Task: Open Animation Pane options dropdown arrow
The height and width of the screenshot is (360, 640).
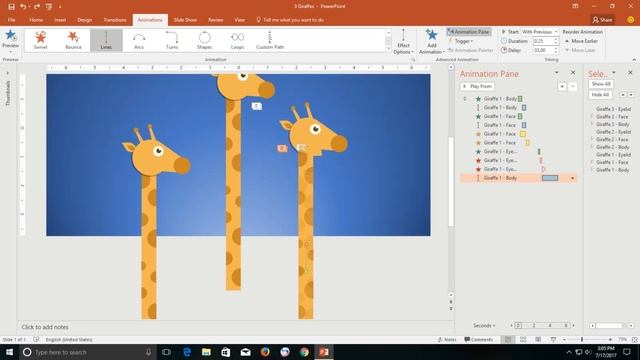Action: click(556, 73)
